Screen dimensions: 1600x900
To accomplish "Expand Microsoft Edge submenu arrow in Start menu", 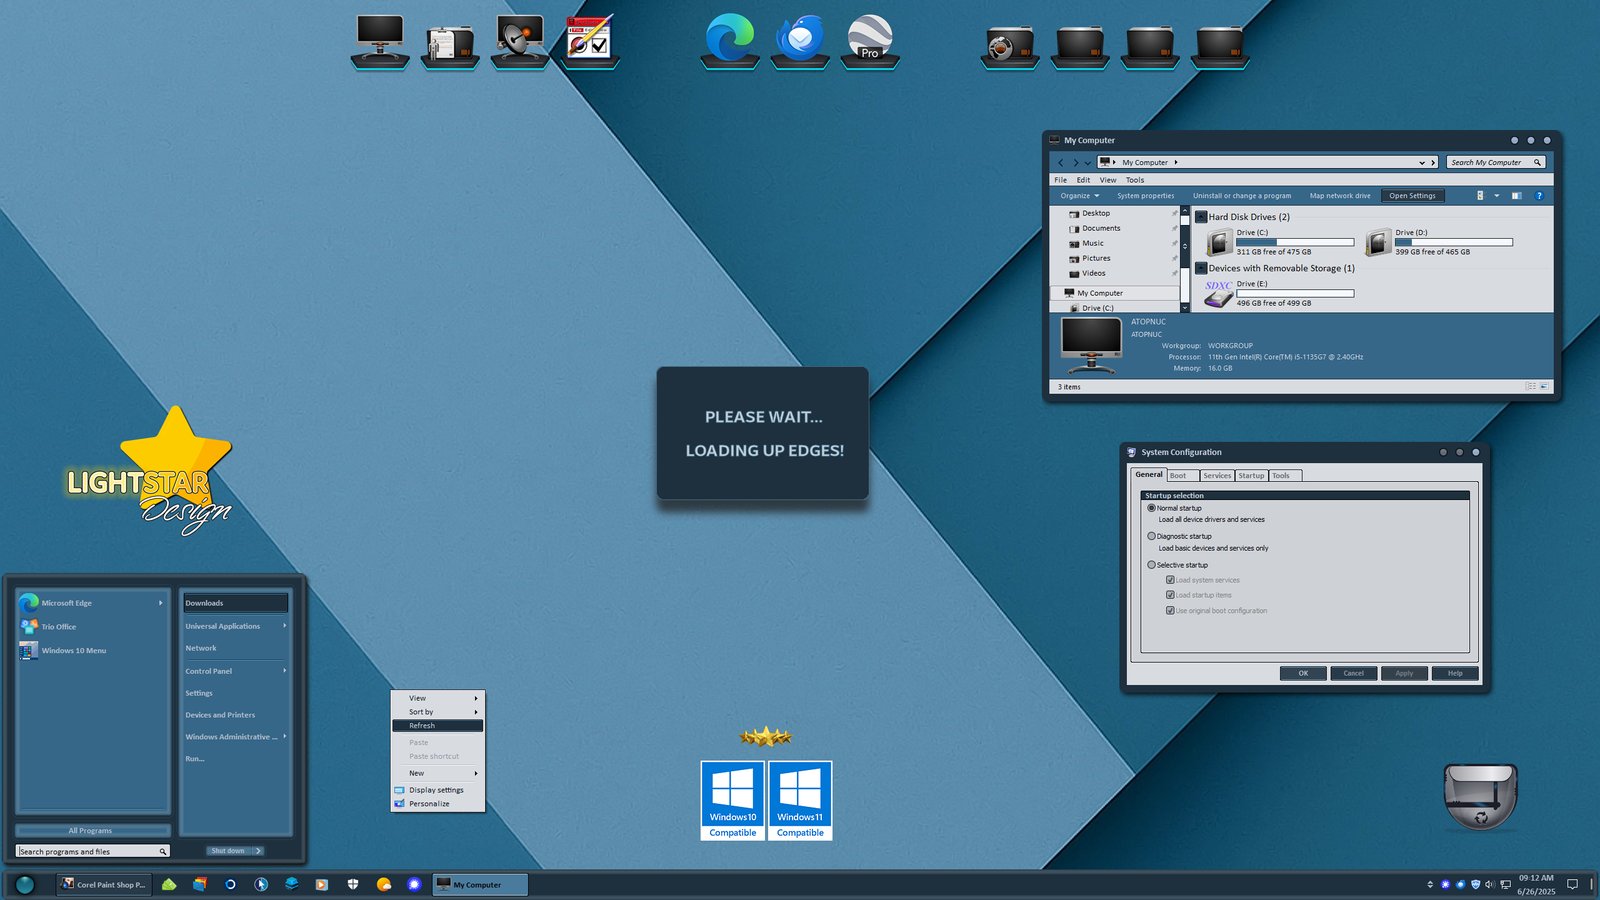I will coord(160,603).
